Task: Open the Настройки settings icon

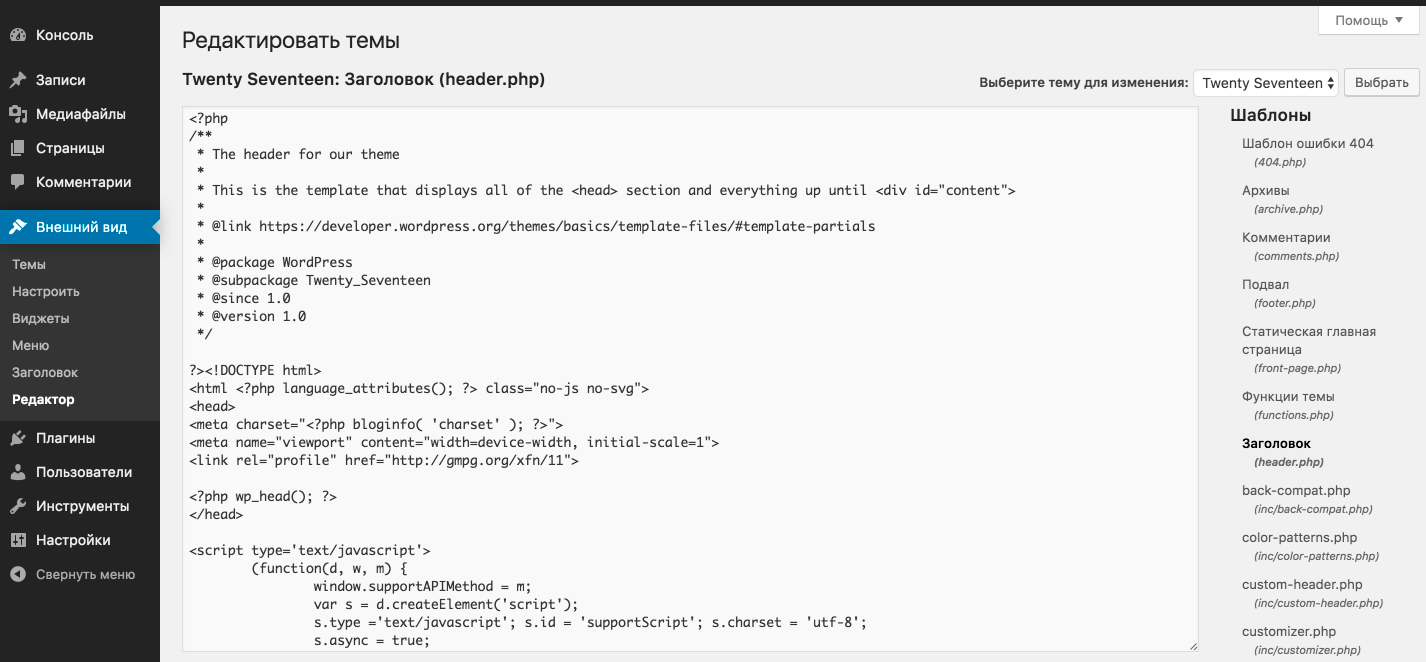Action: (x=18, y=540)
